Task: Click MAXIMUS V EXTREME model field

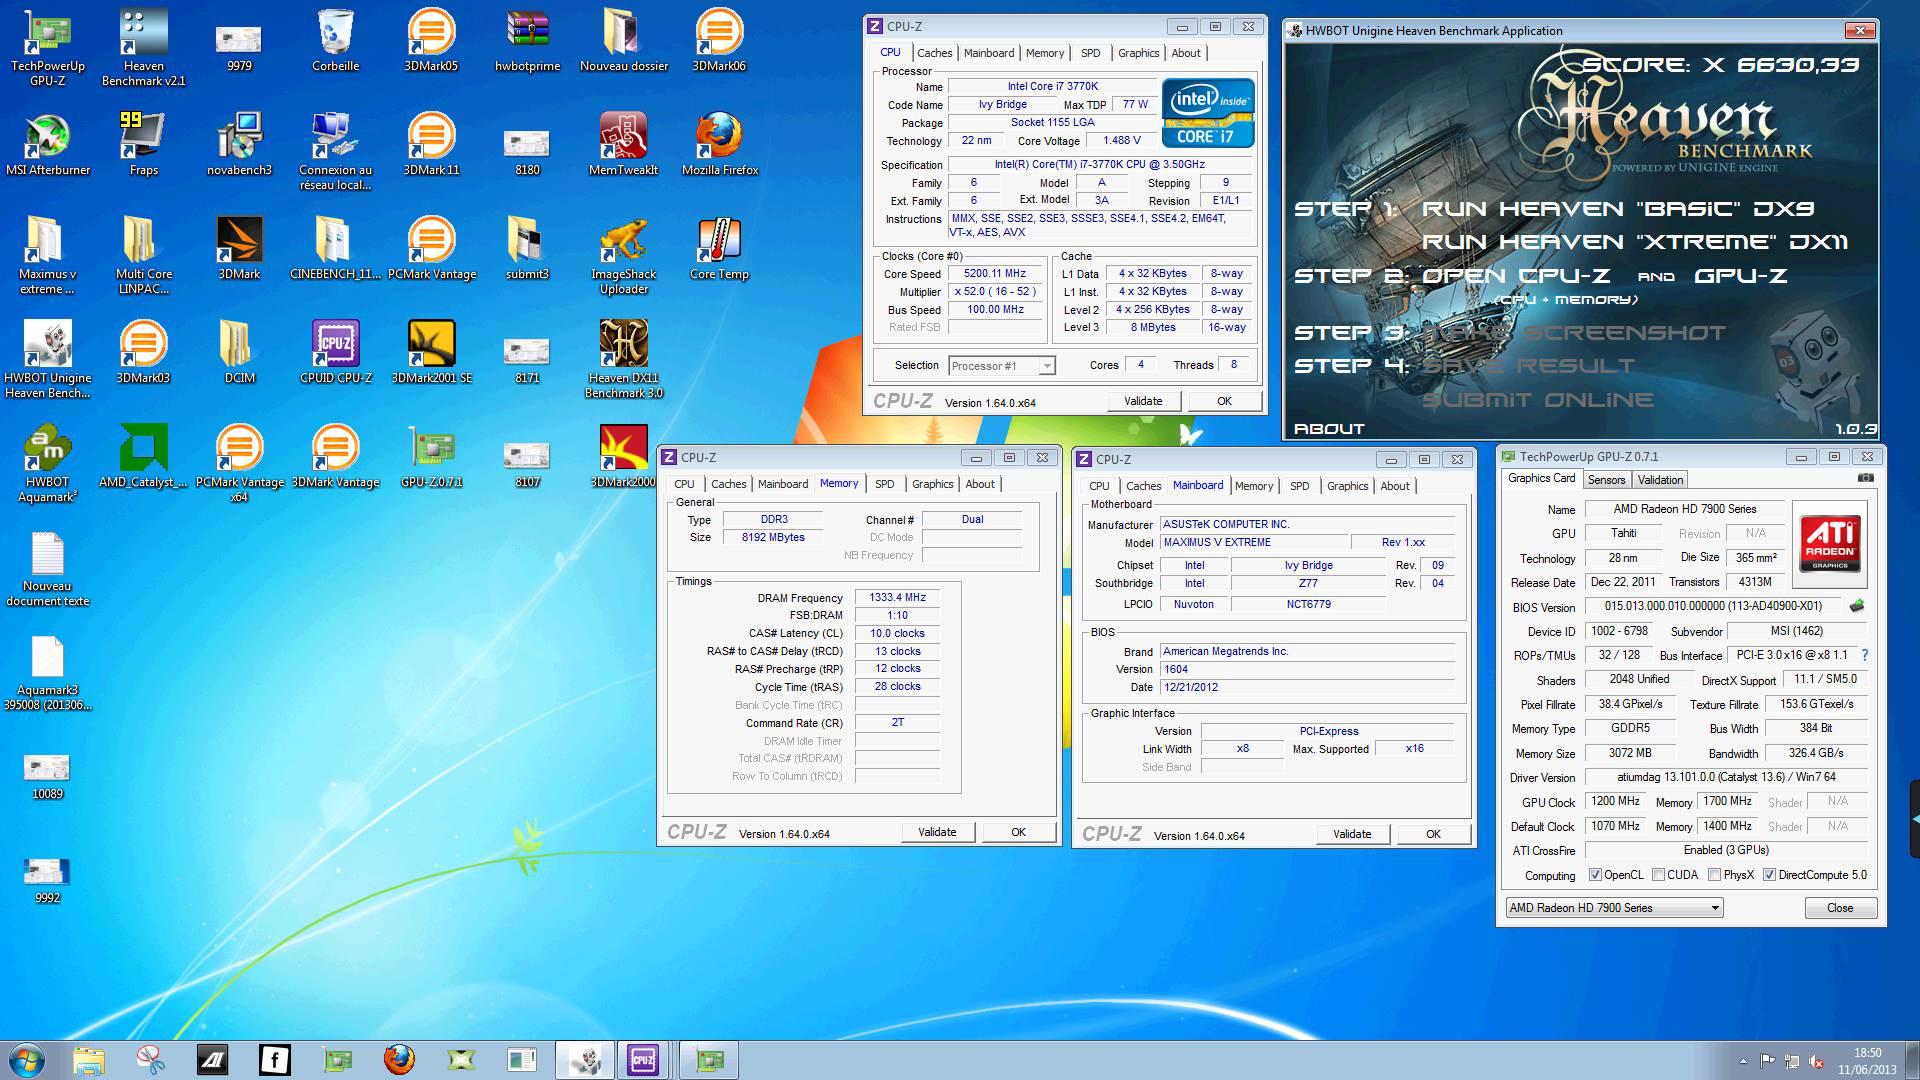Action: point(1253,543)
